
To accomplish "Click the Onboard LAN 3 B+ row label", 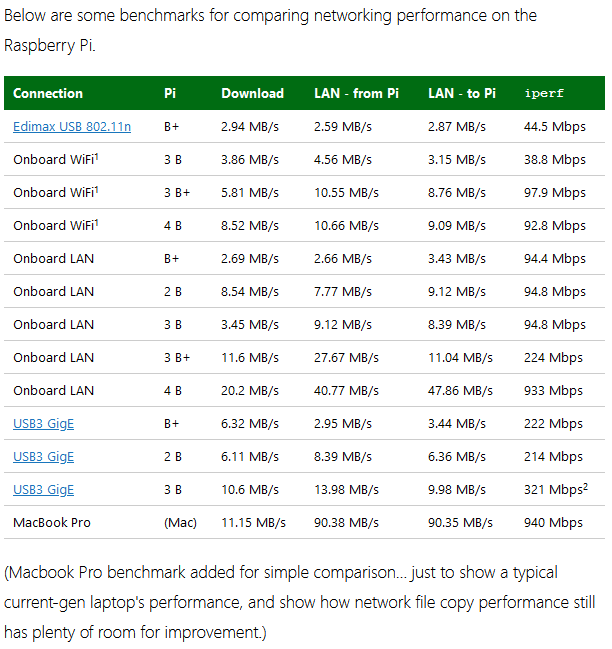I will pyautogui.click(x=53, y=358).
